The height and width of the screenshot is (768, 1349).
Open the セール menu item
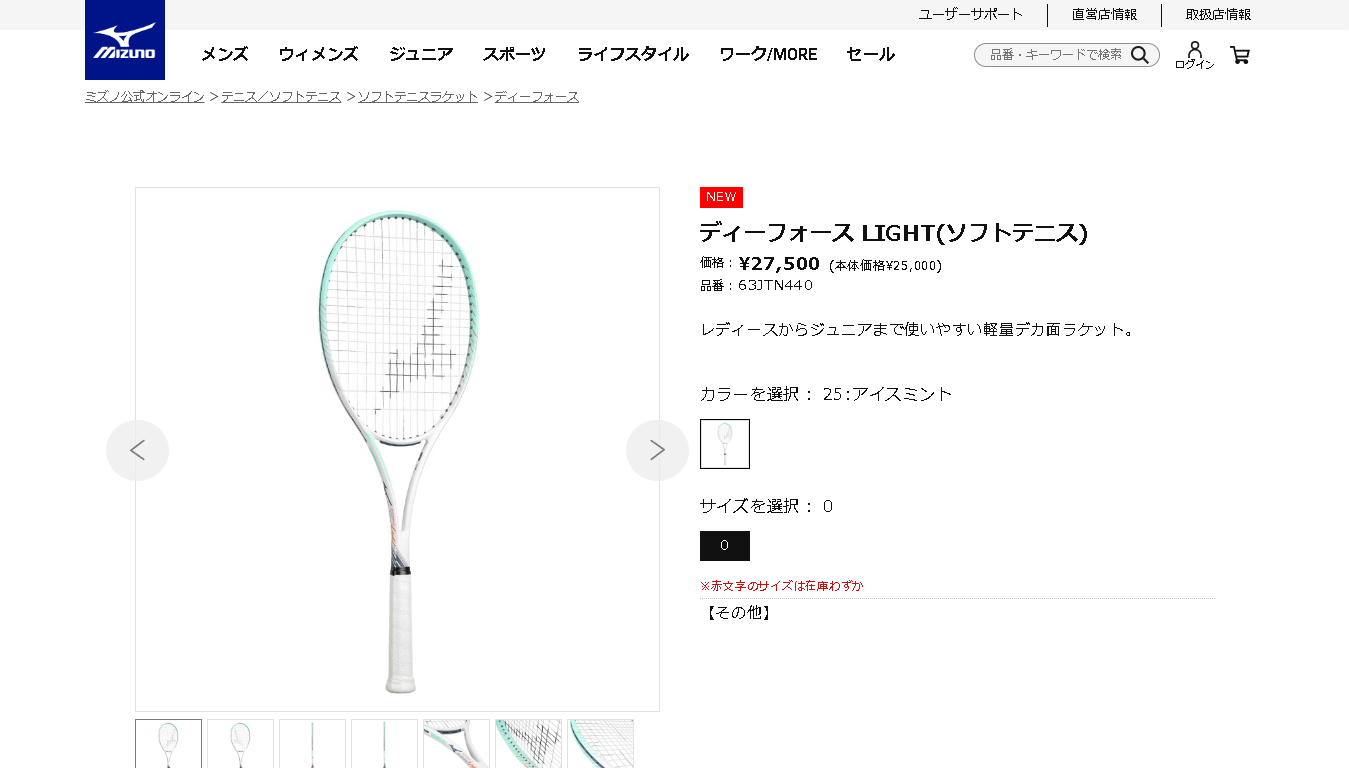click(x=869, y=55)
